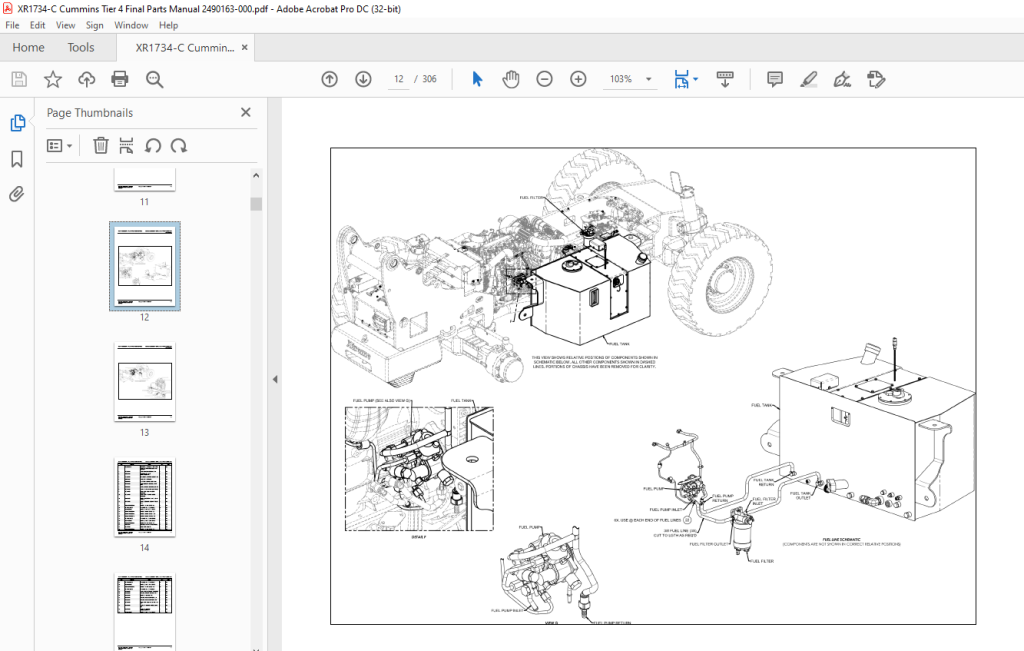Open the 103% zoom level dropdown

click(x=648, y=79)
